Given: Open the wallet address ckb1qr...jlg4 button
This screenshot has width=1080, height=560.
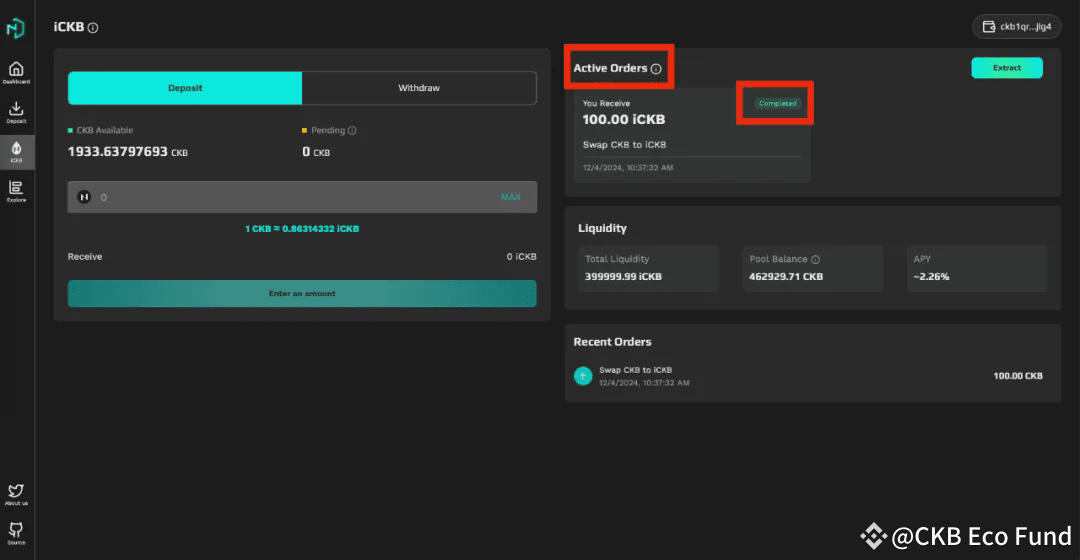Looking at the screenshot, I should (1017, 27).
